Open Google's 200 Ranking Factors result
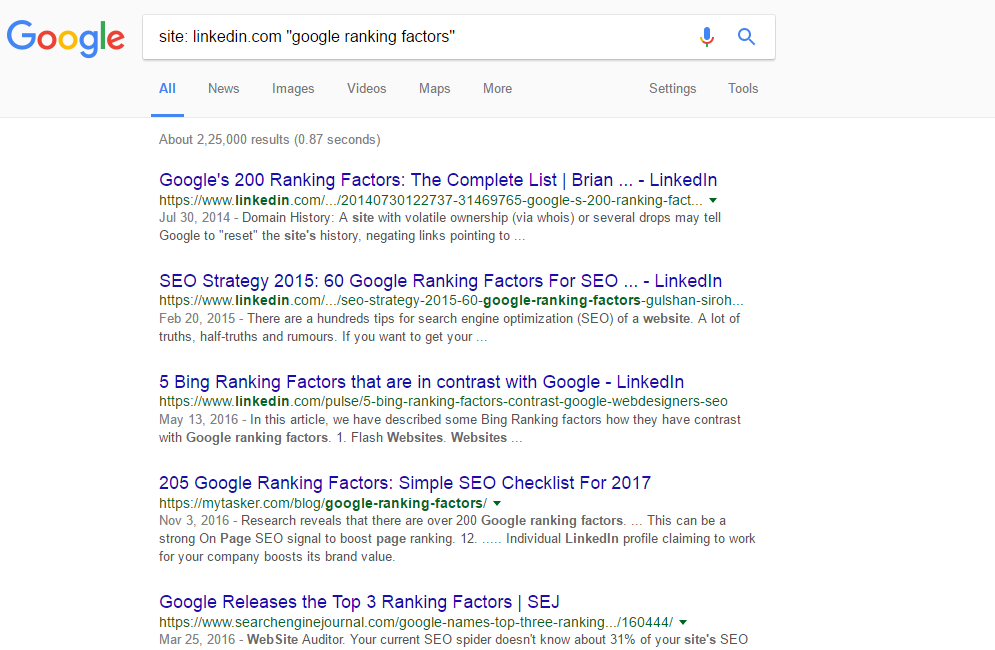 [x=438, y=180]
